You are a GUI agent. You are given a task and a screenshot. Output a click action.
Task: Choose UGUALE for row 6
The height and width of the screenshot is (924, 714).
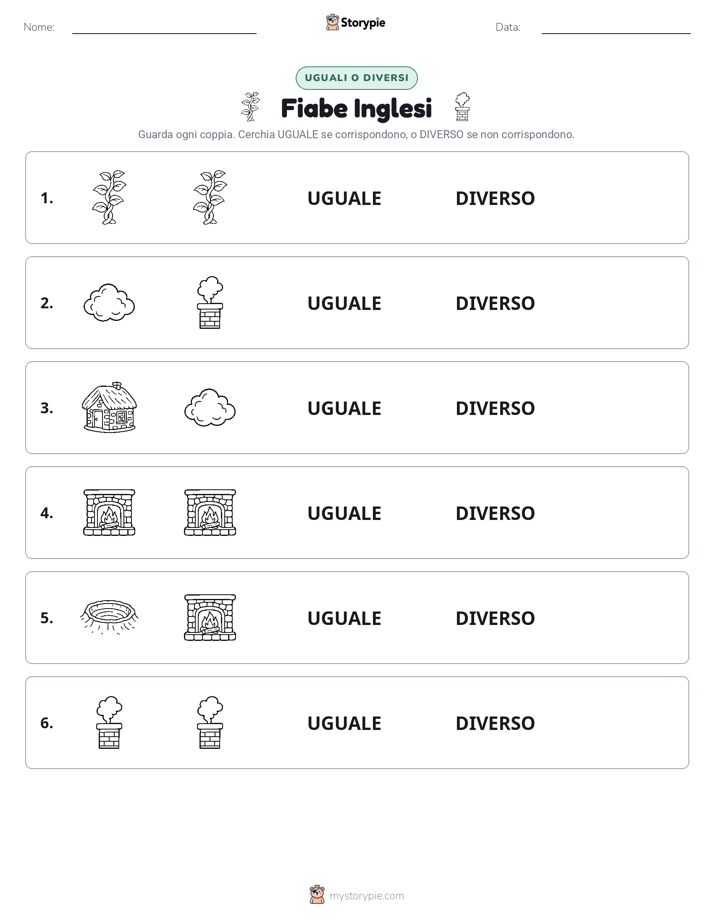pyautogui.click(x=344, y=722)
